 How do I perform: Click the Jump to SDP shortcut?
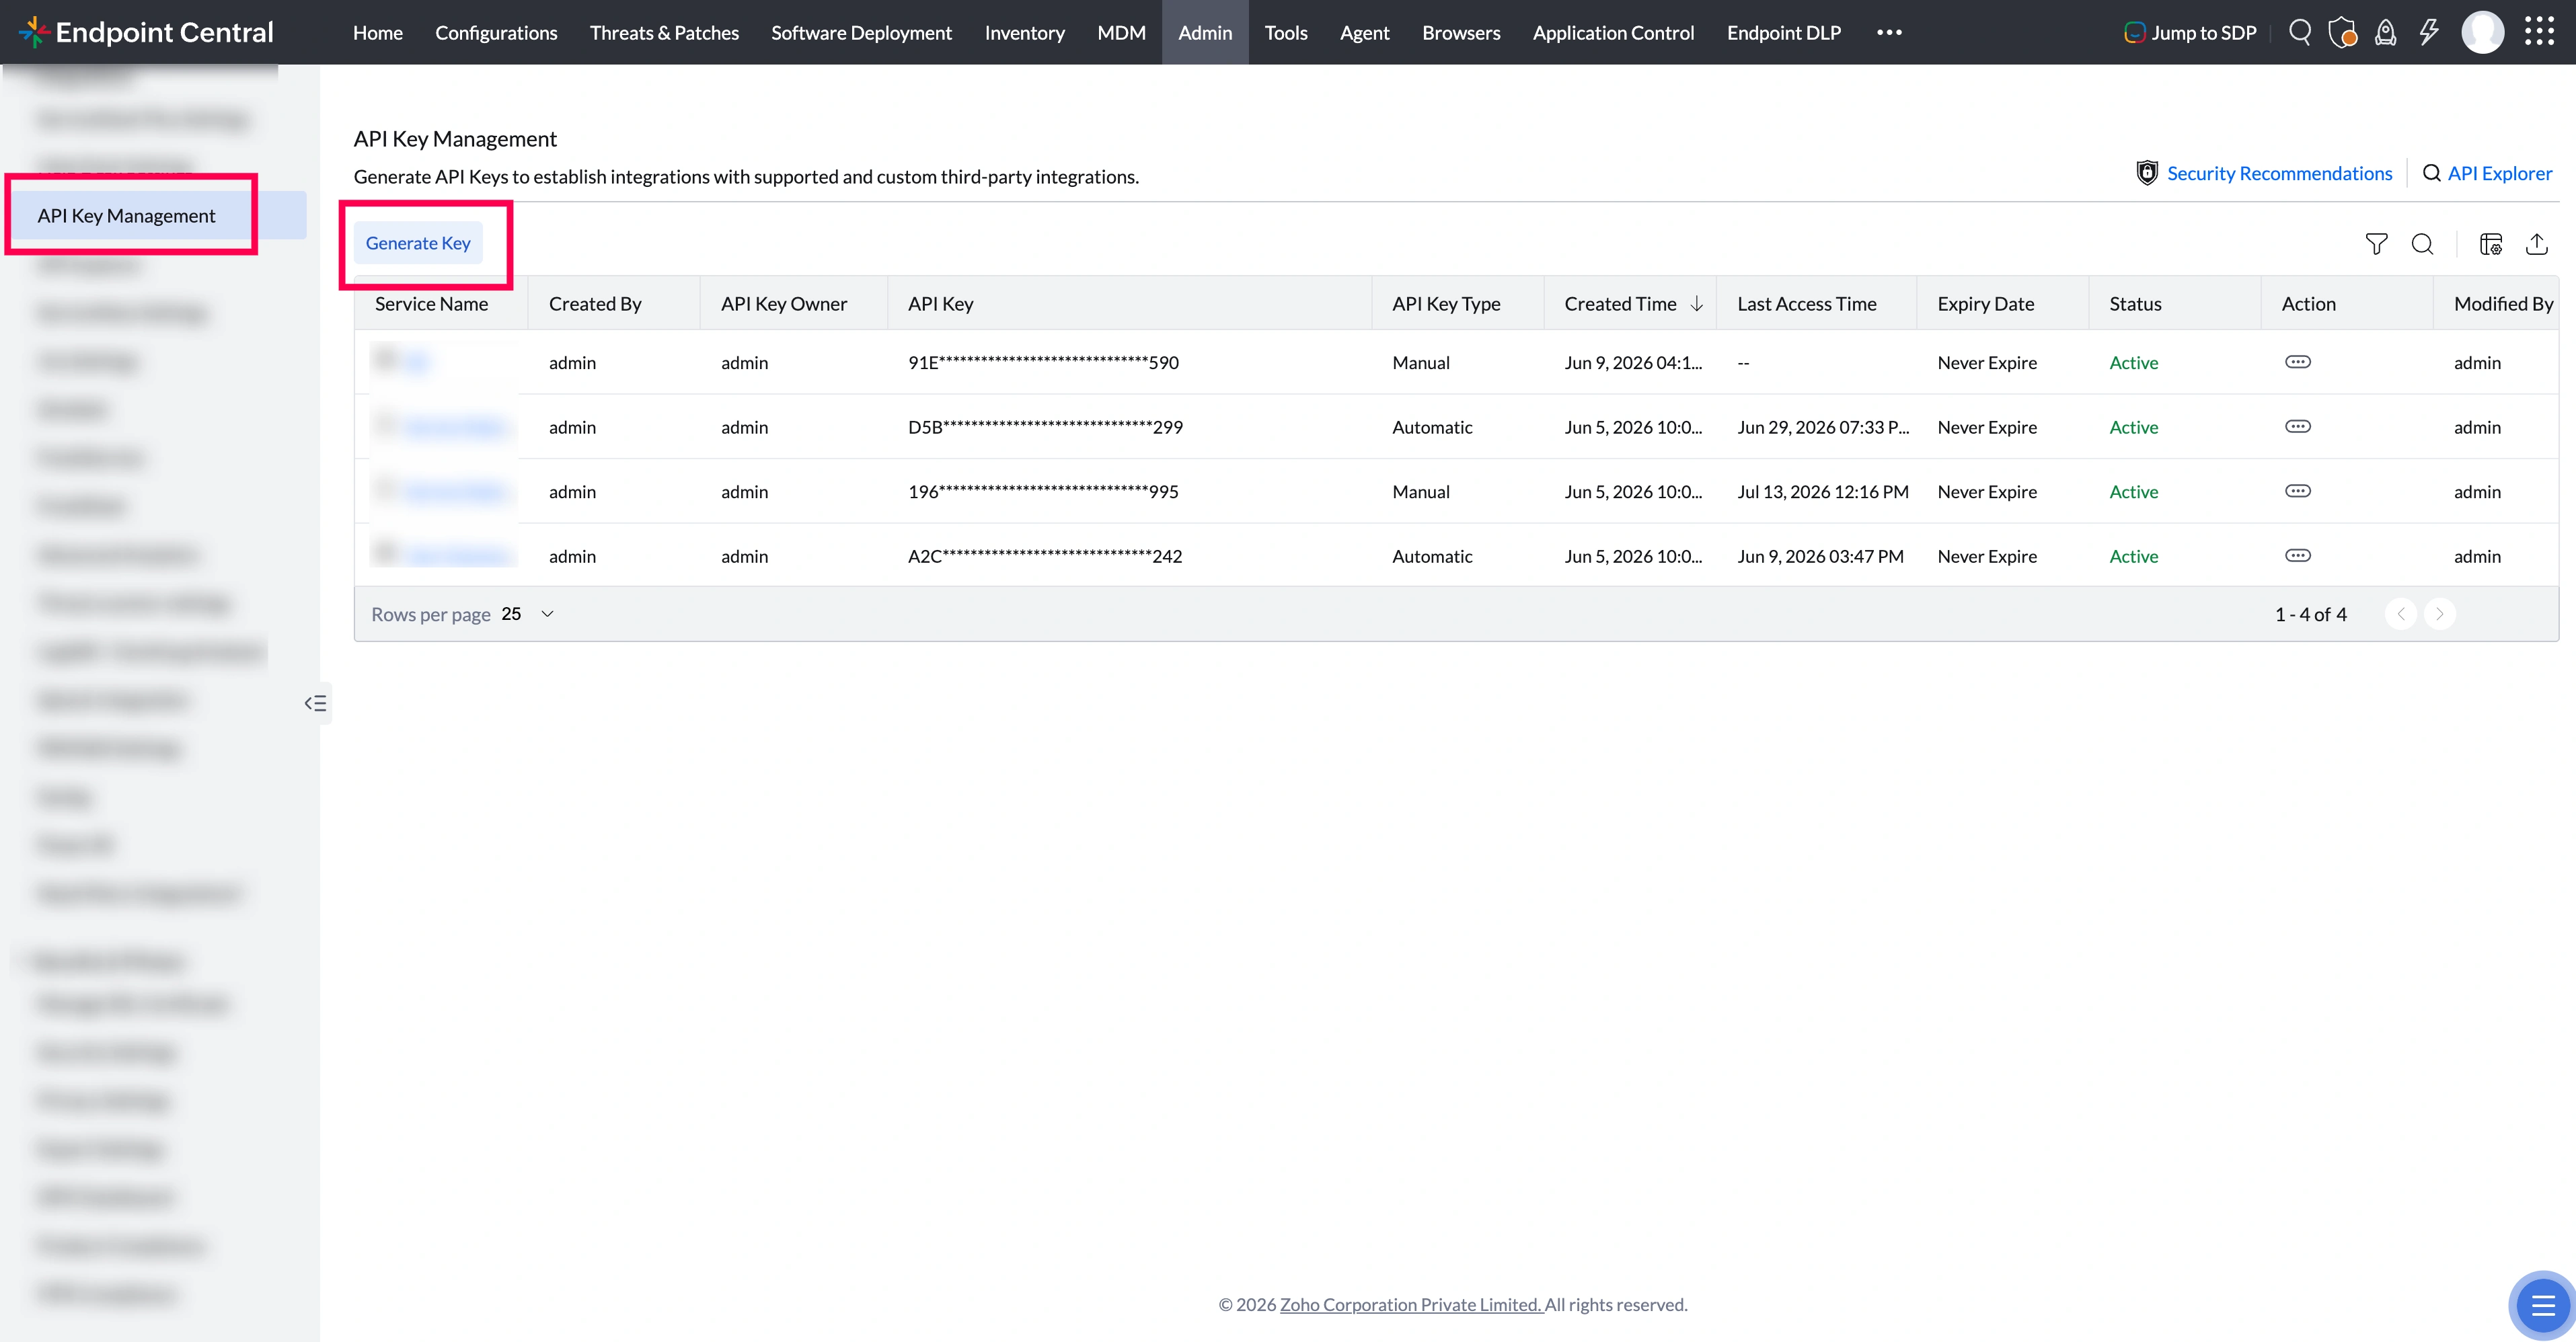tap(2189, 32)
